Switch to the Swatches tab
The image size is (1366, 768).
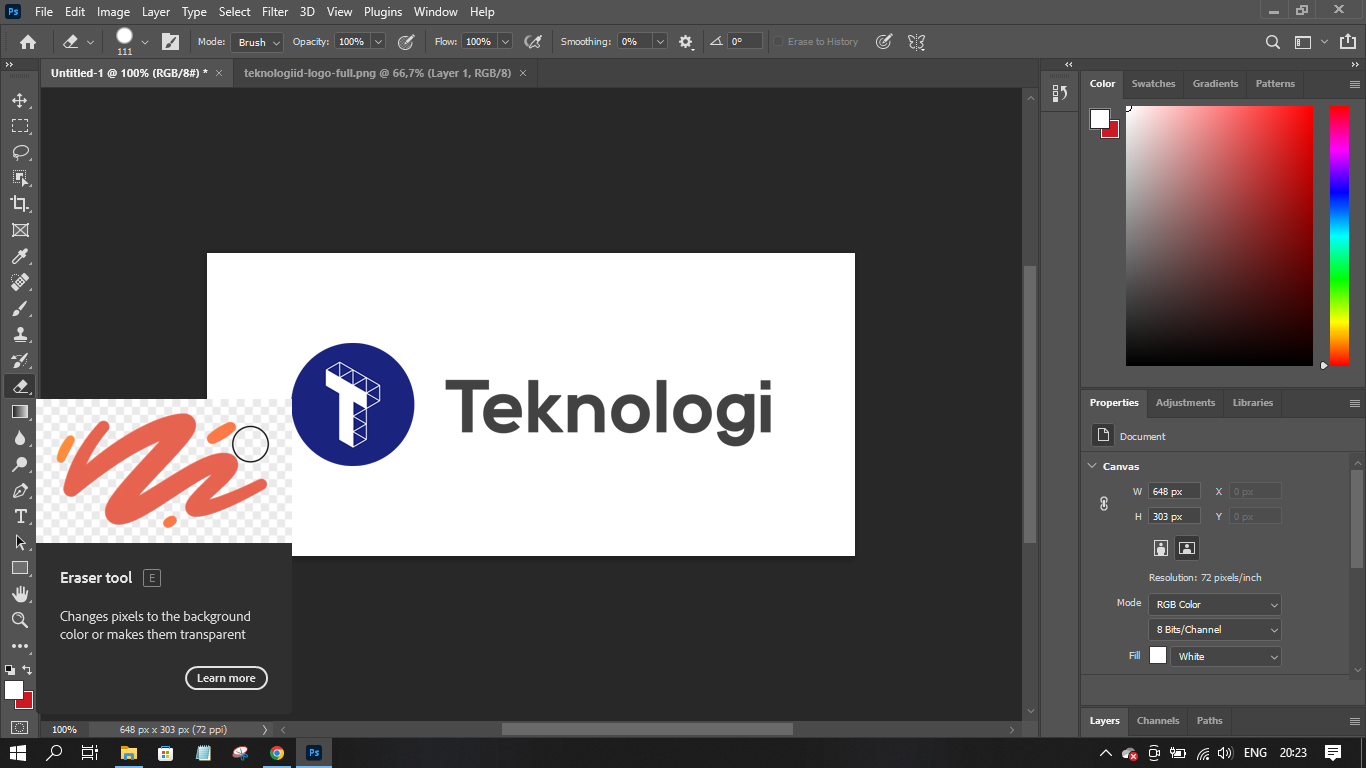(1153, 84)
